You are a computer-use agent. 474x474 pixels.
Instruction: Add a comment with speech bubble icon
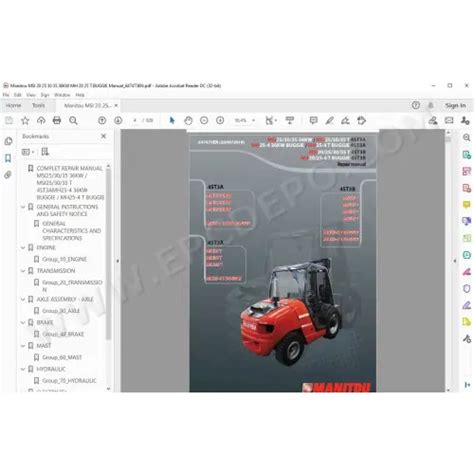[x=313, y=121]
